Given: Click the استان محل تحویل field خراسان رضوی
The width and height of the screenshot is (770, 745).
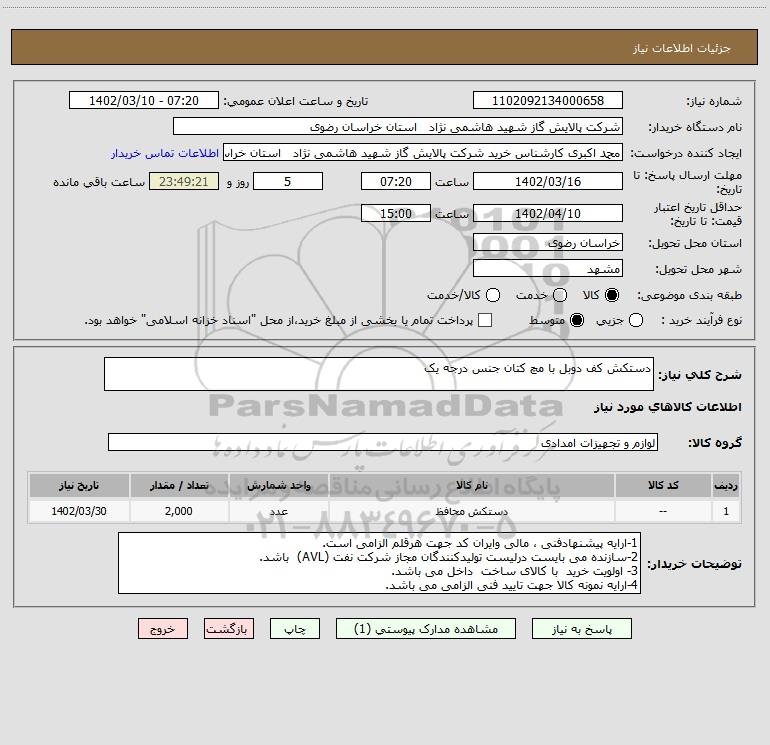Looking at the screenshot, I should [x=548, y=243].
